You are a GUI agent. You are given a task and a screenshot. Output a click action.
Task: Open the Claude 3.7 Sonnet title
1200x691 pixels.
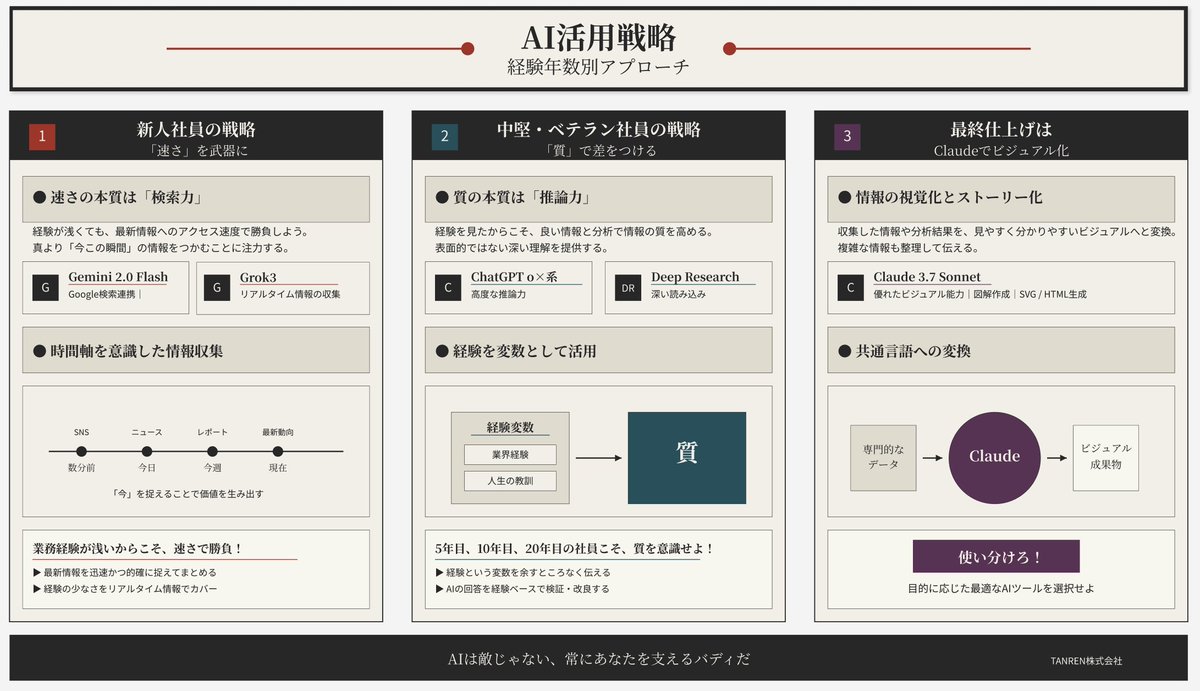(x=927, y=277)
